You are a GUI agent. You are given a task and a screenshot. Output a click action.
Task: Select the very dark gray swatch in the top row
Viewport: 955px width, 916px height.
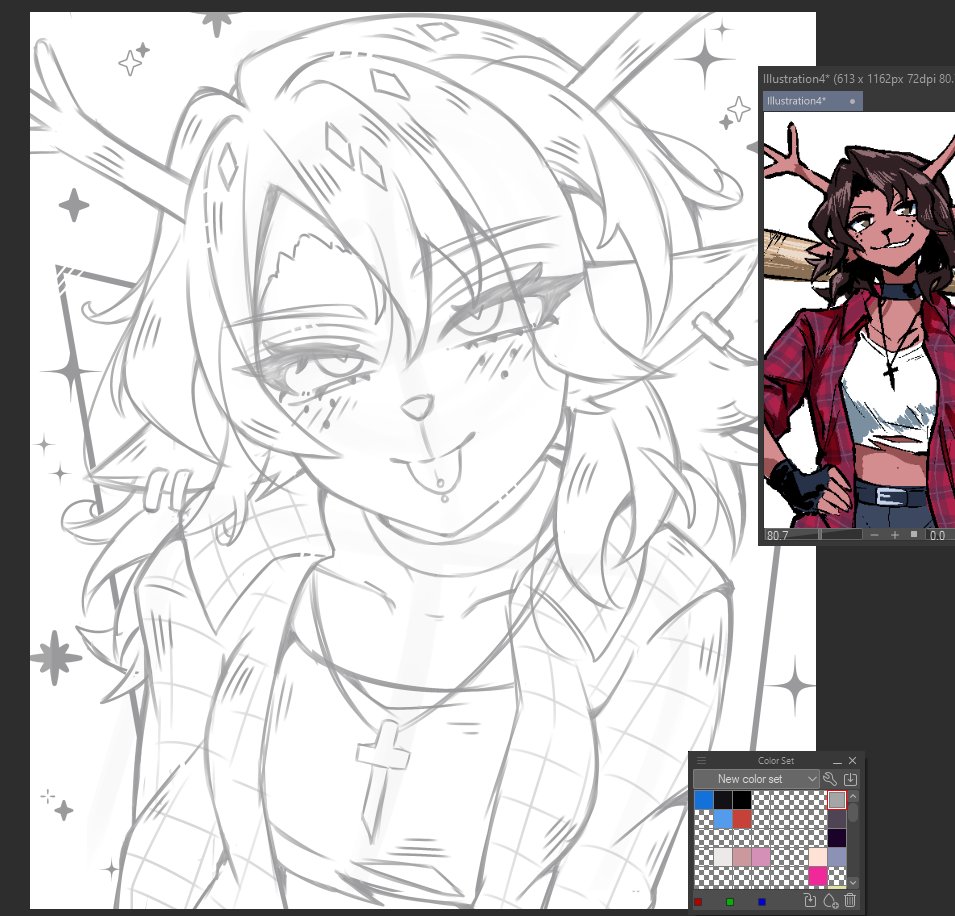722,800
